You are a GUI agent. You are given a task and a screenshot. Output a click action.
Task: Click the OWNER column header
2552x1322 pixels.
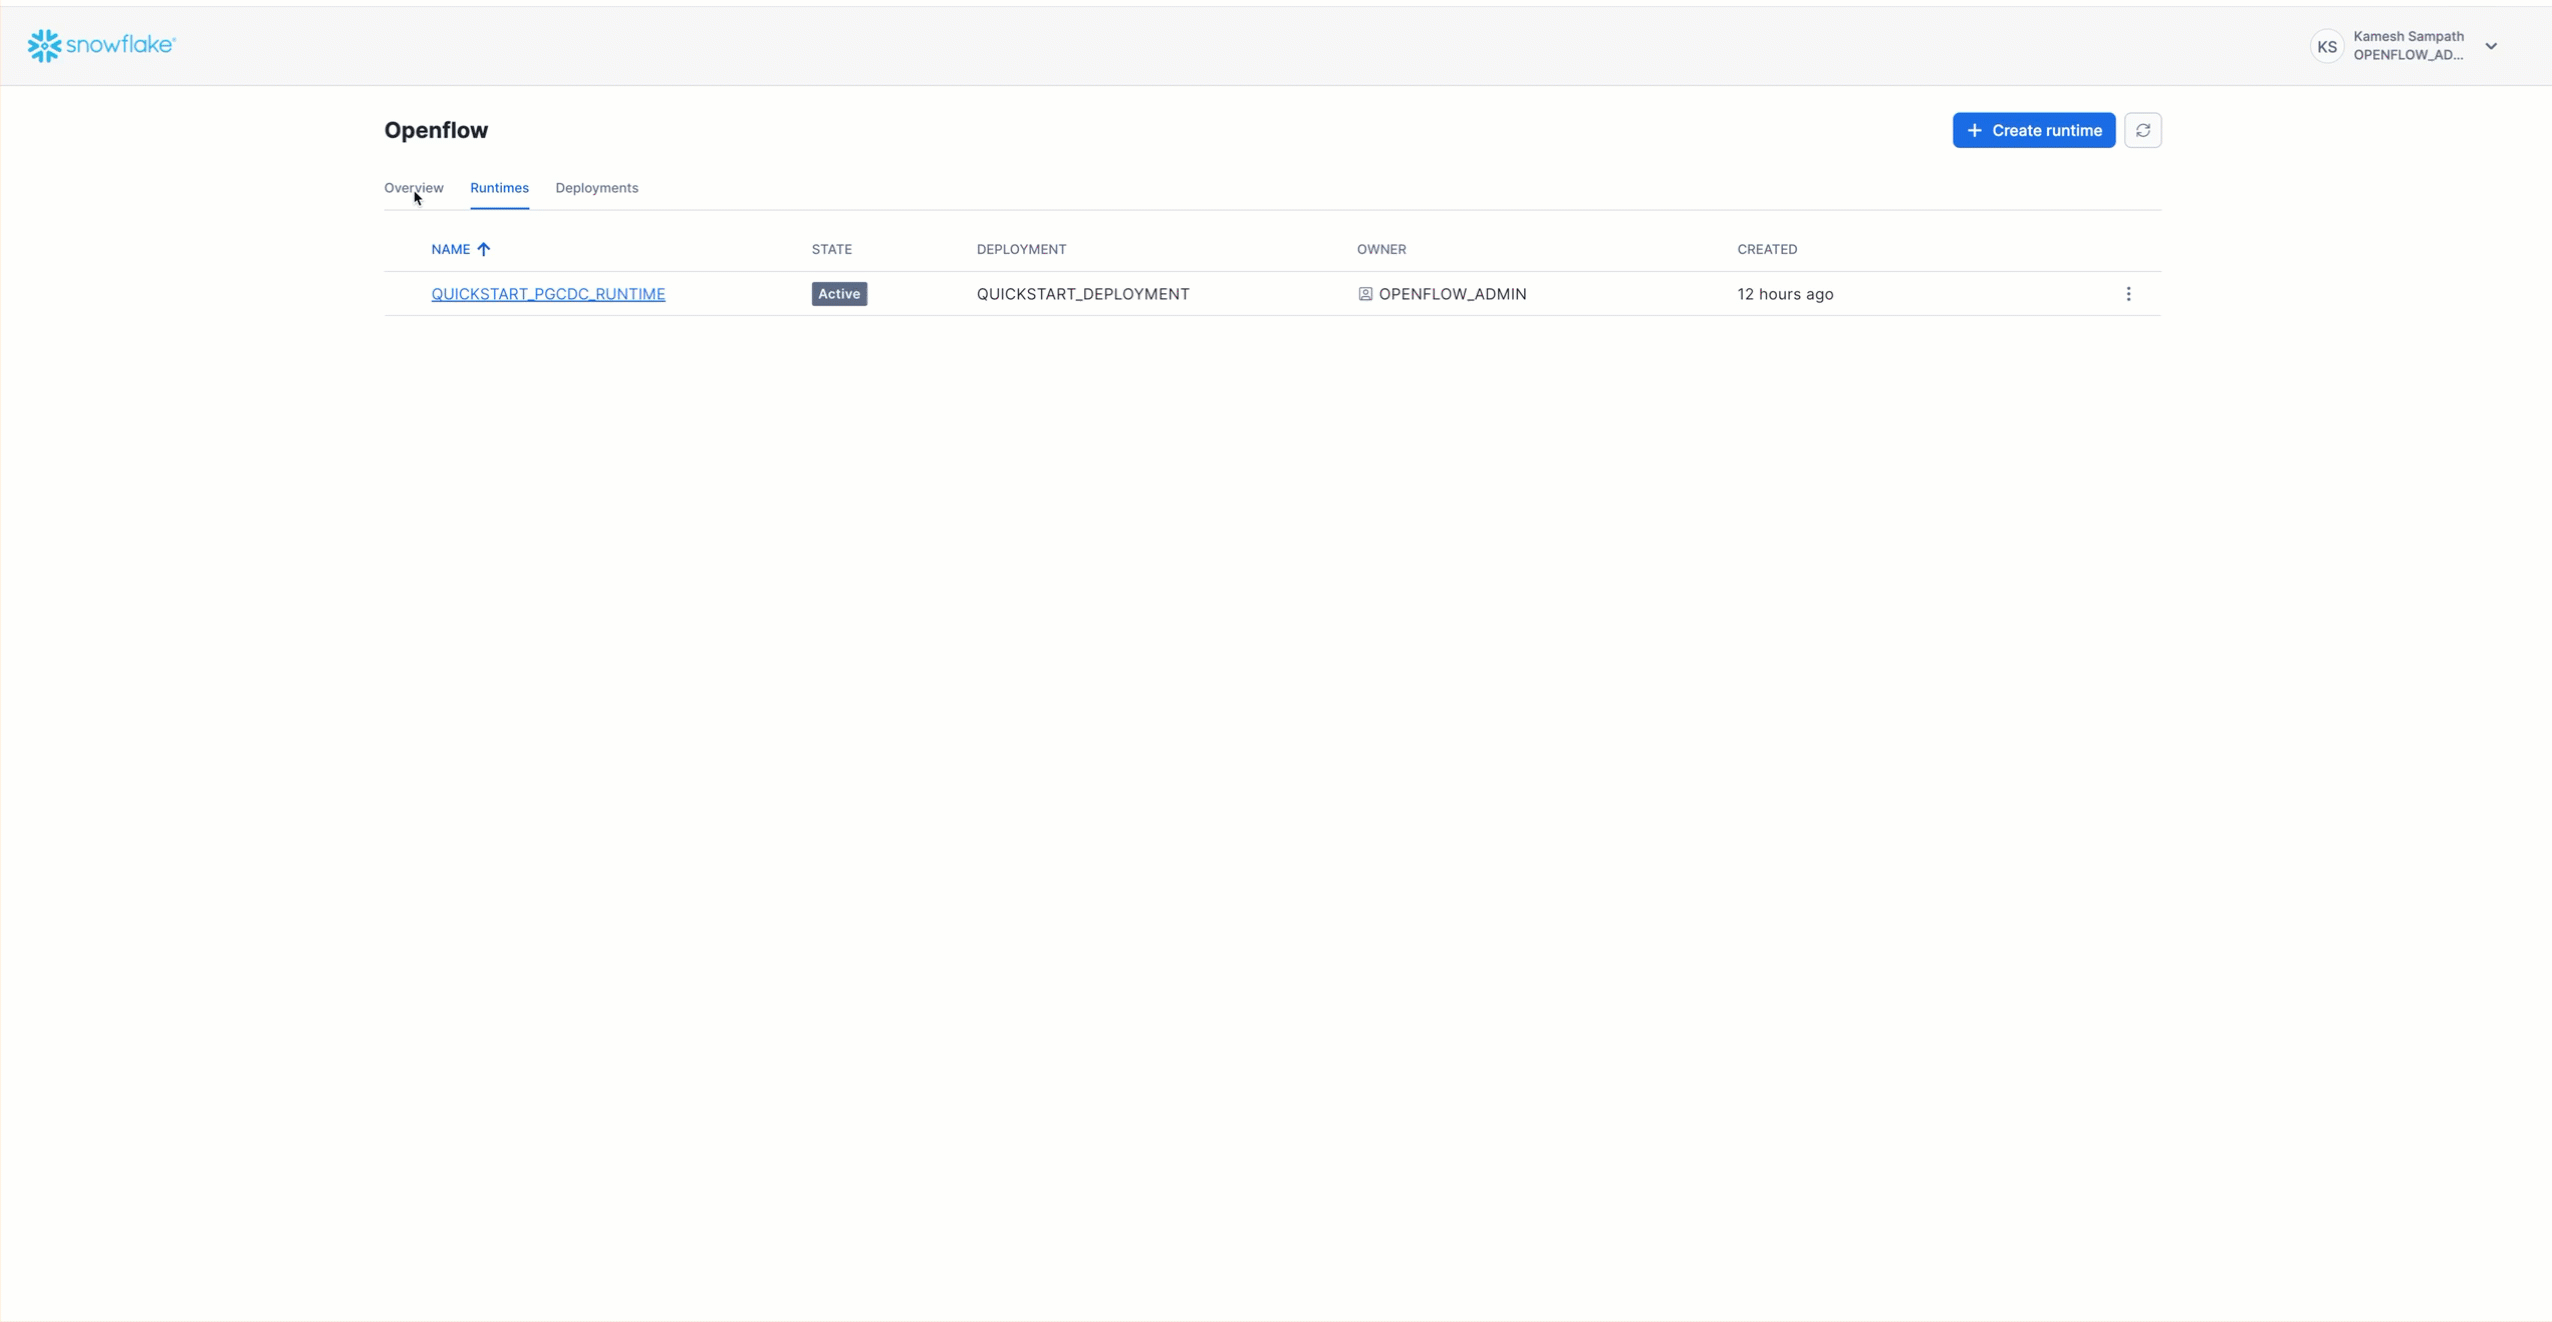tap(1381, 249)
